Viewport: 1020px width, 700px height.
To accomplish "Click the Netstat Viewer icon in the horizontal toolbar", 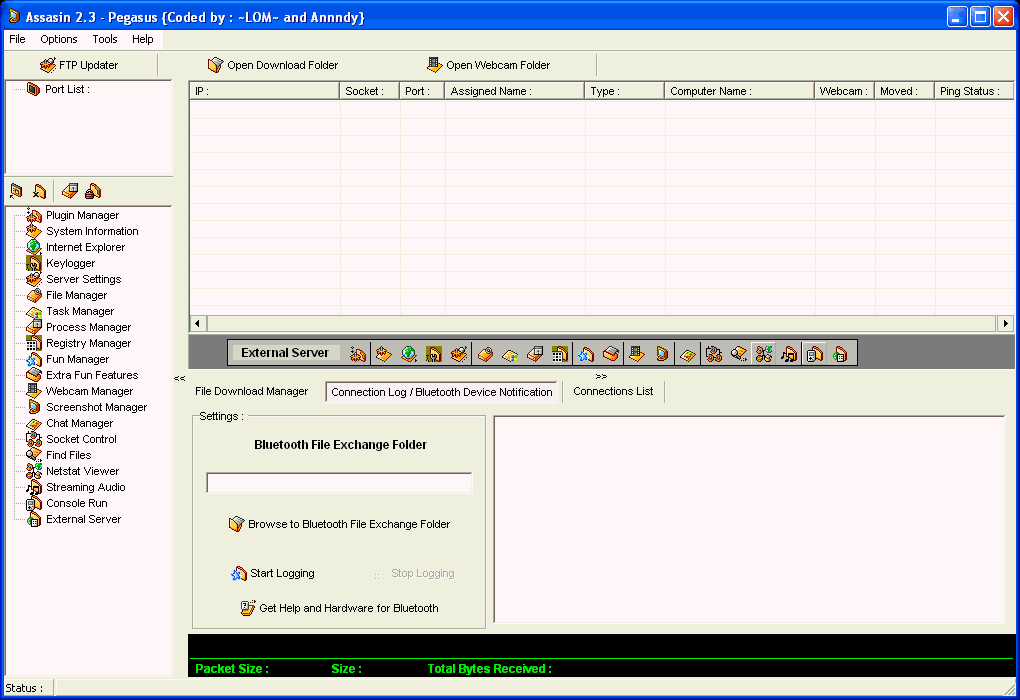I will tap(764, 353).
